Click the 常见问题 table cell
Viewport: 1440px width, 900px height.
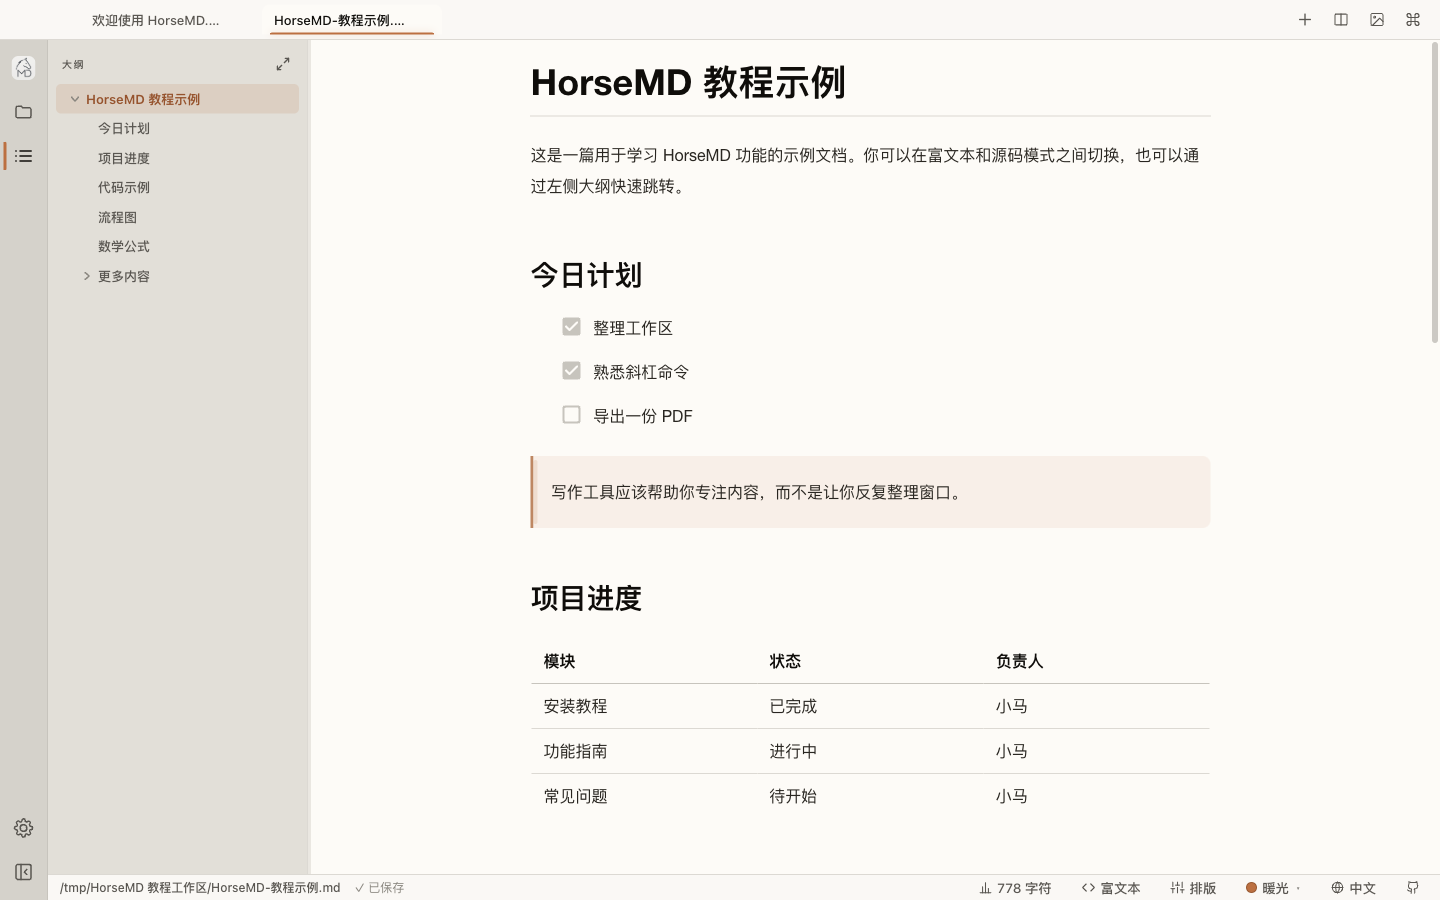(x=644, y=796)
